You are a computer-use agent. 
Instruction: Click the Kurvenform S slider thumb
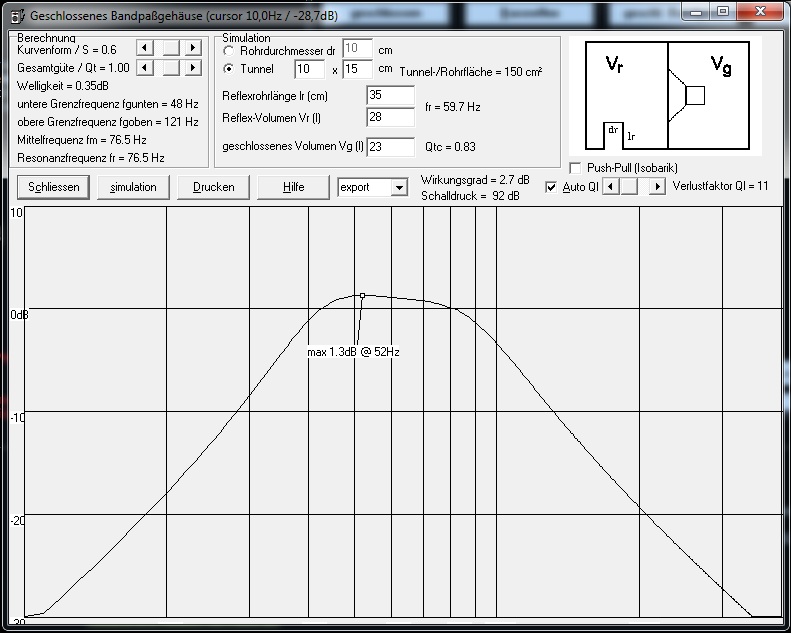pyautogui.click(x=170, y=48)
